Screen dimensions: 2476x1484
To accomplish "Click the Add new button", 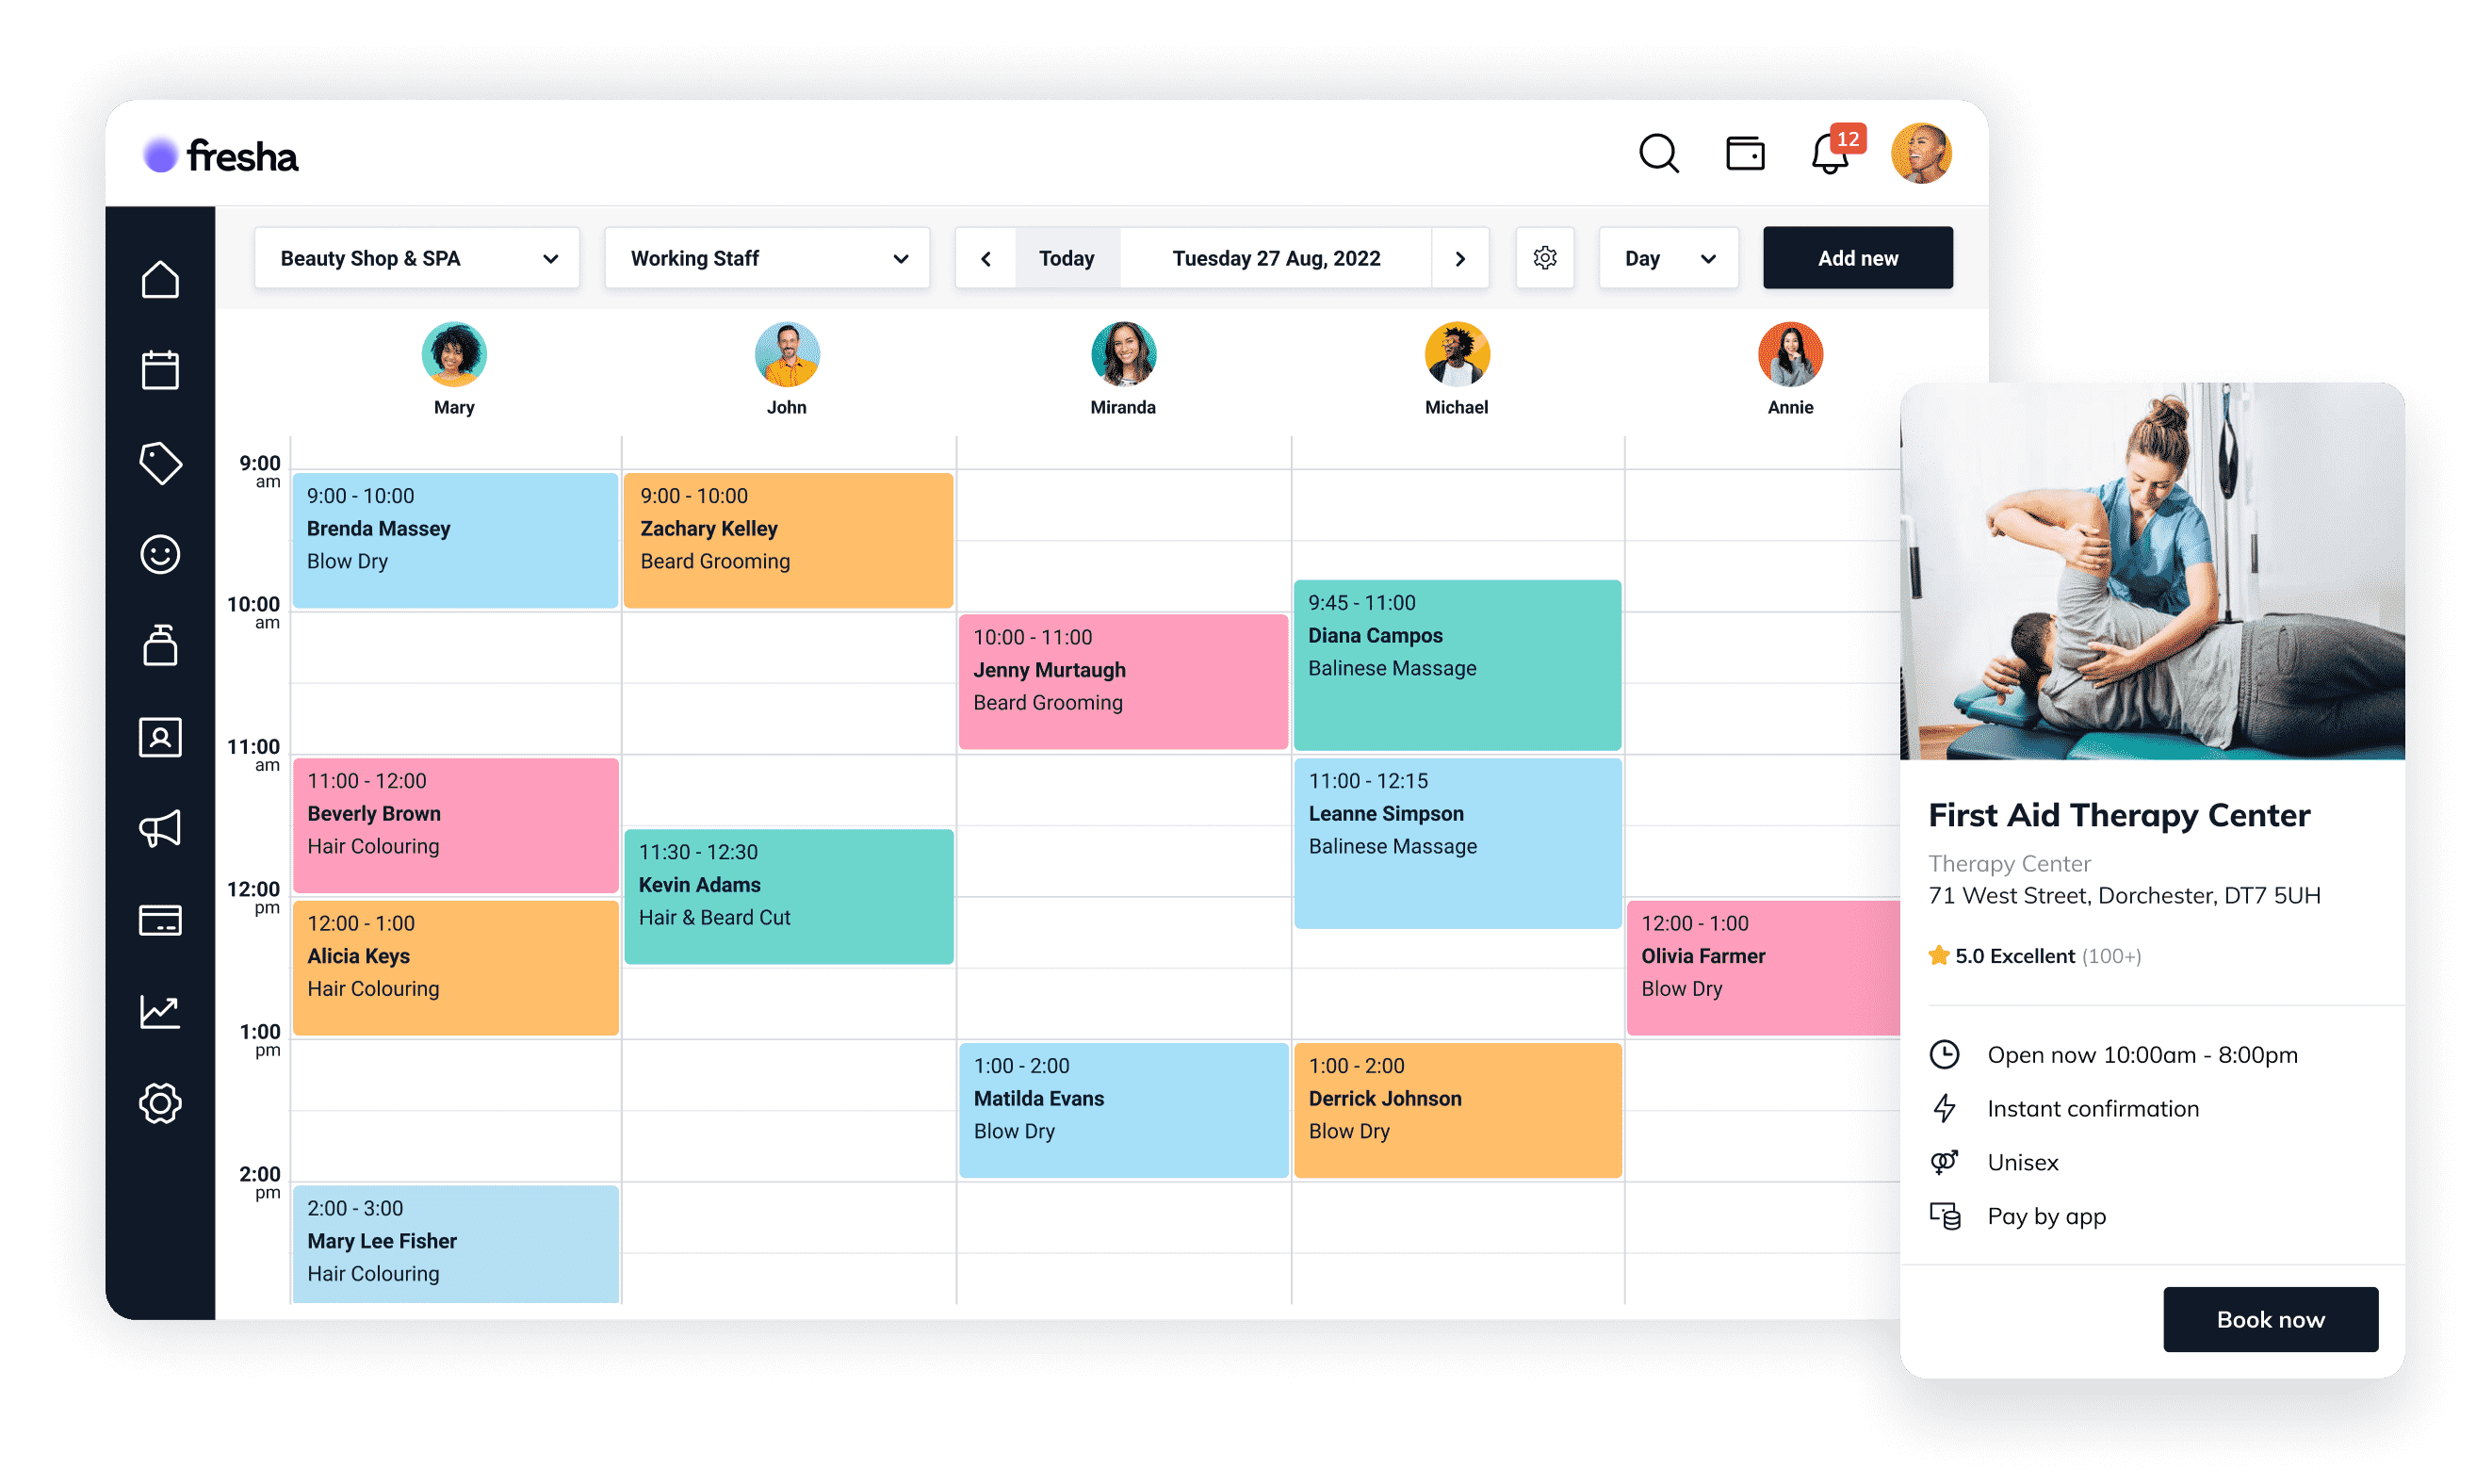I will point(1856,258).
